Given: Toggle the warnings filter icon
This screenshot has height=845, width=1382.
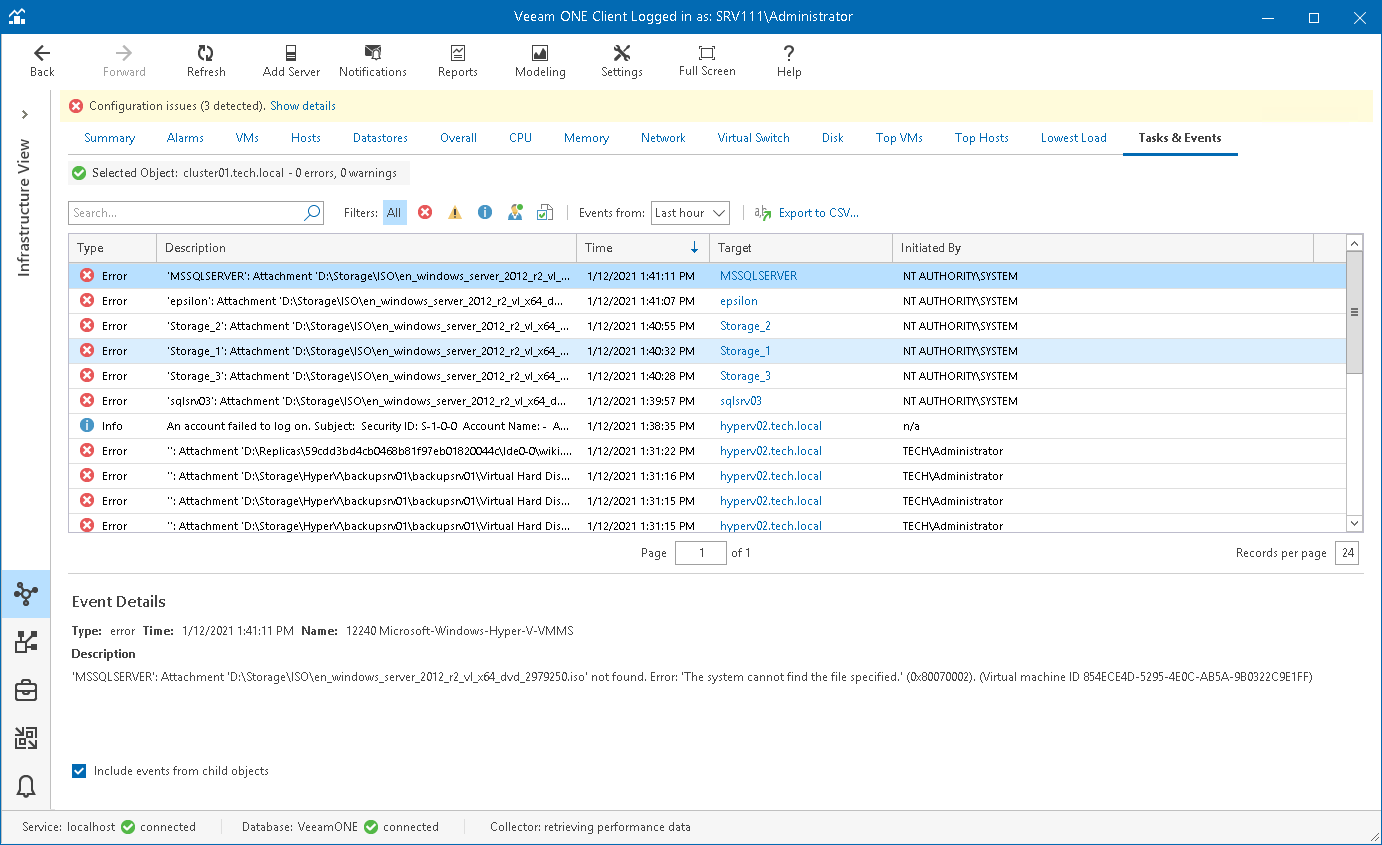Looking at the screenshot, I should click(x=455, y=213).
